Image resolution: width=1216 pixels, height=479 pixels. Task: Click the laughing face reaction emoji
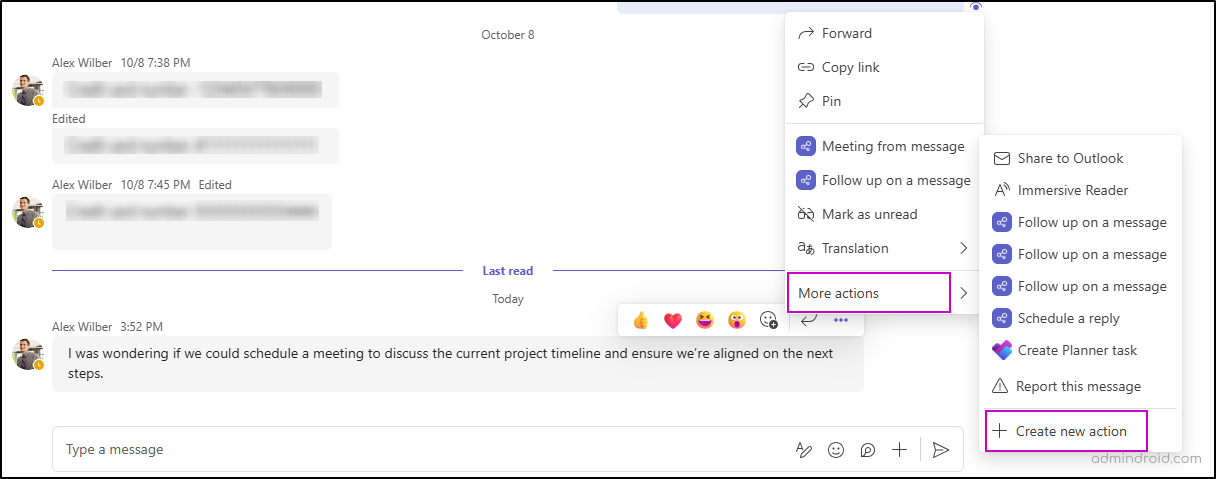click(x=705, y=320)
